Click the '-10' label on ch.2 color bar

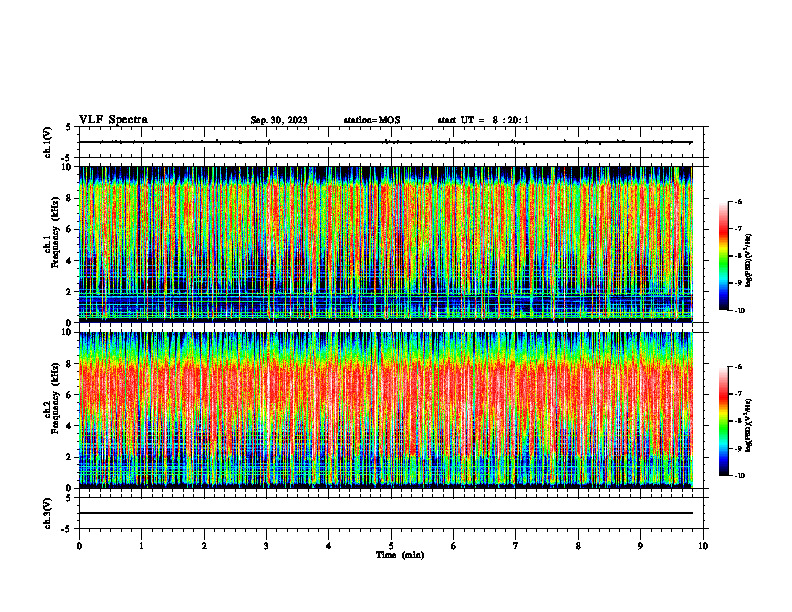pyautogui.click(x=740, y=476)
